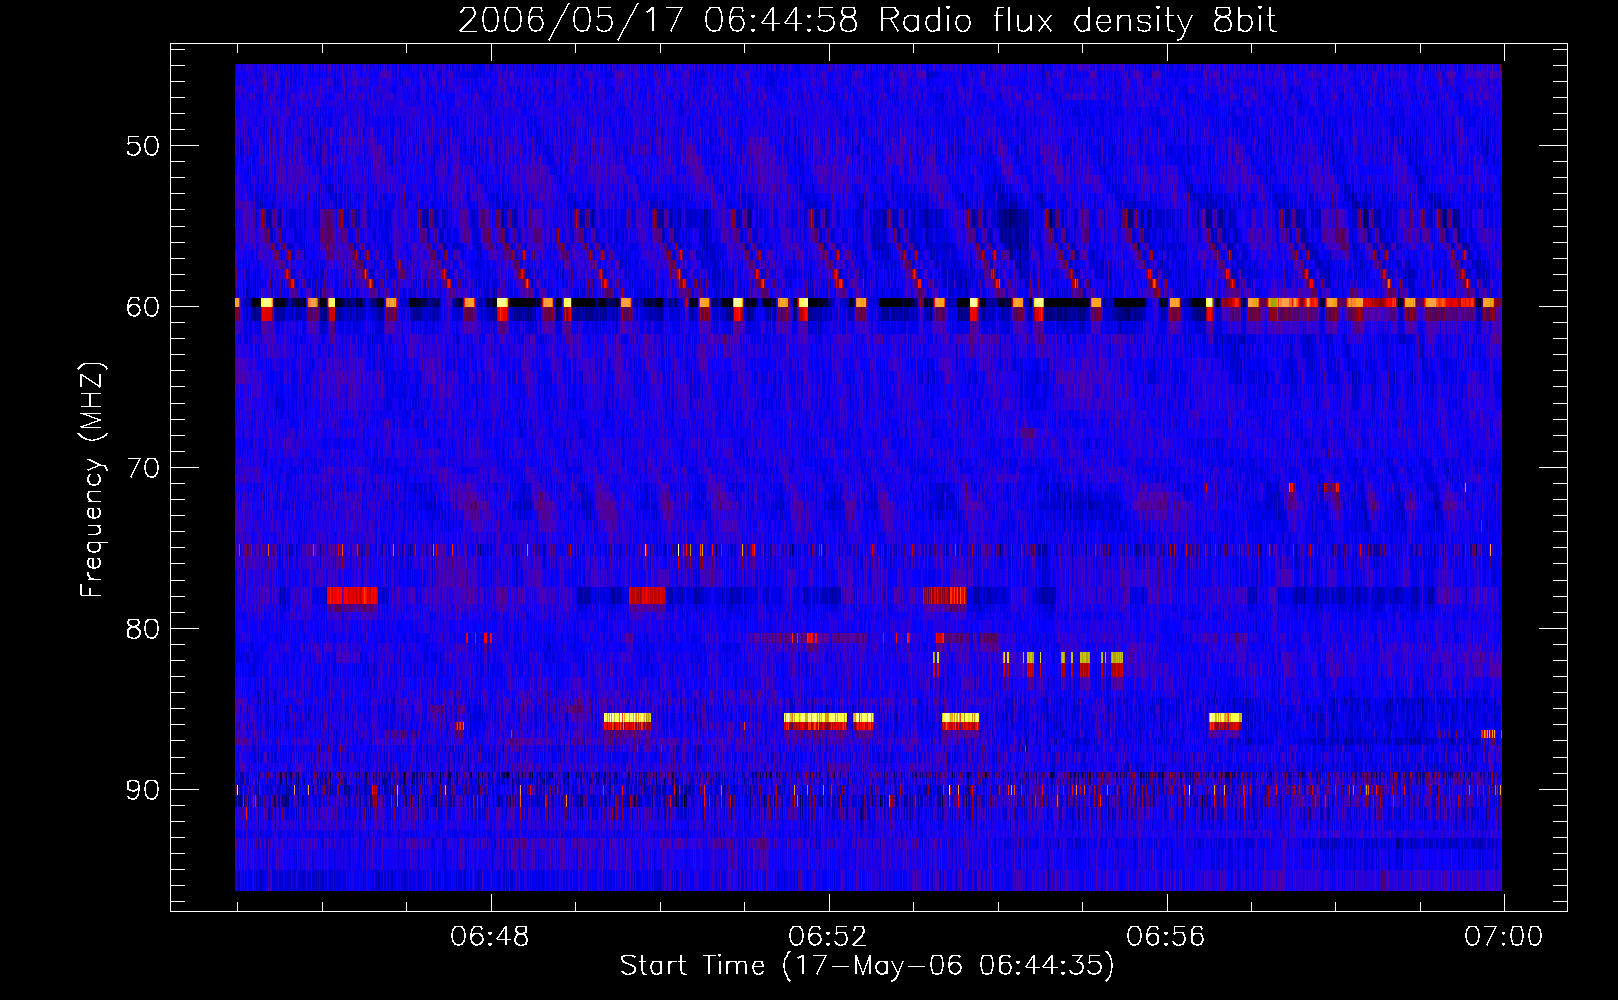Viewport: 1618px width, 1000px height.
Task: Click the 80 frequency tick label
Action: (x=142, y=629)
